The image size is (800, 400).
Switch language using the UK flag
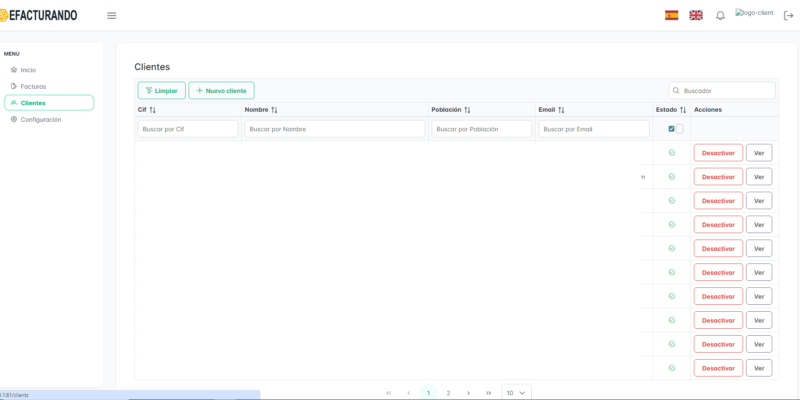click(x=696, y=15)
